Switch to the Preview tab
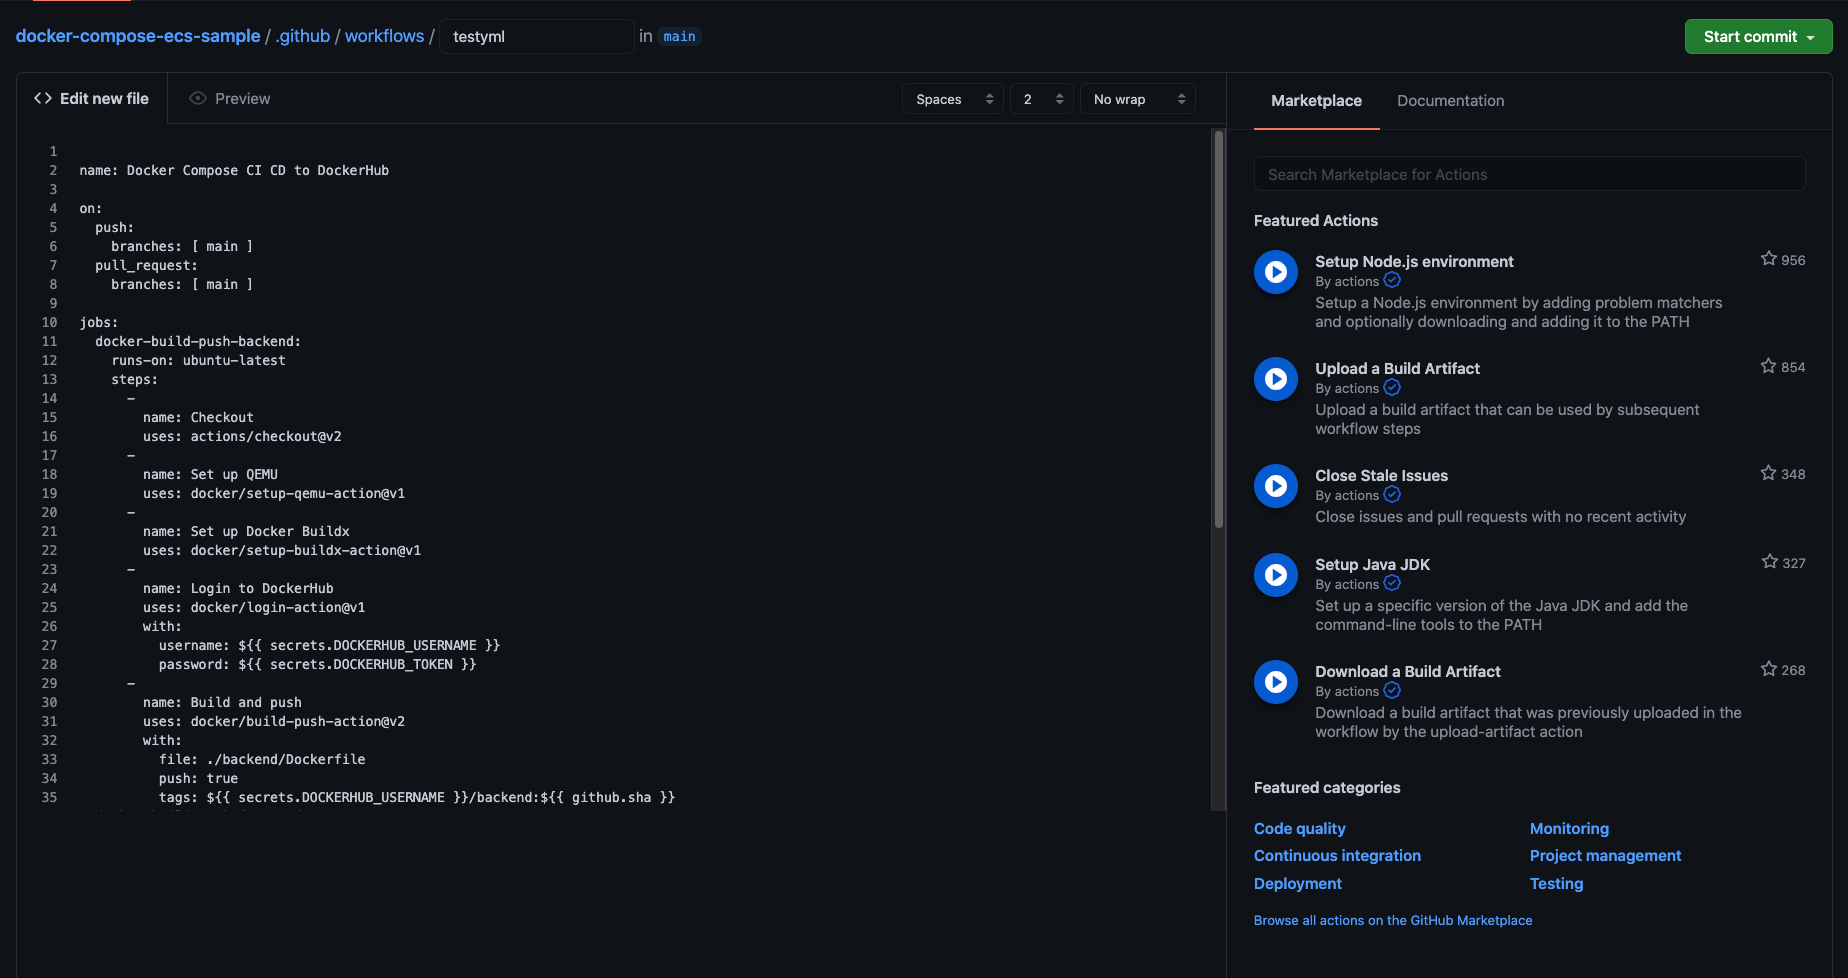The width and height of the screenshot is (1848, 978). coord(230,98)
